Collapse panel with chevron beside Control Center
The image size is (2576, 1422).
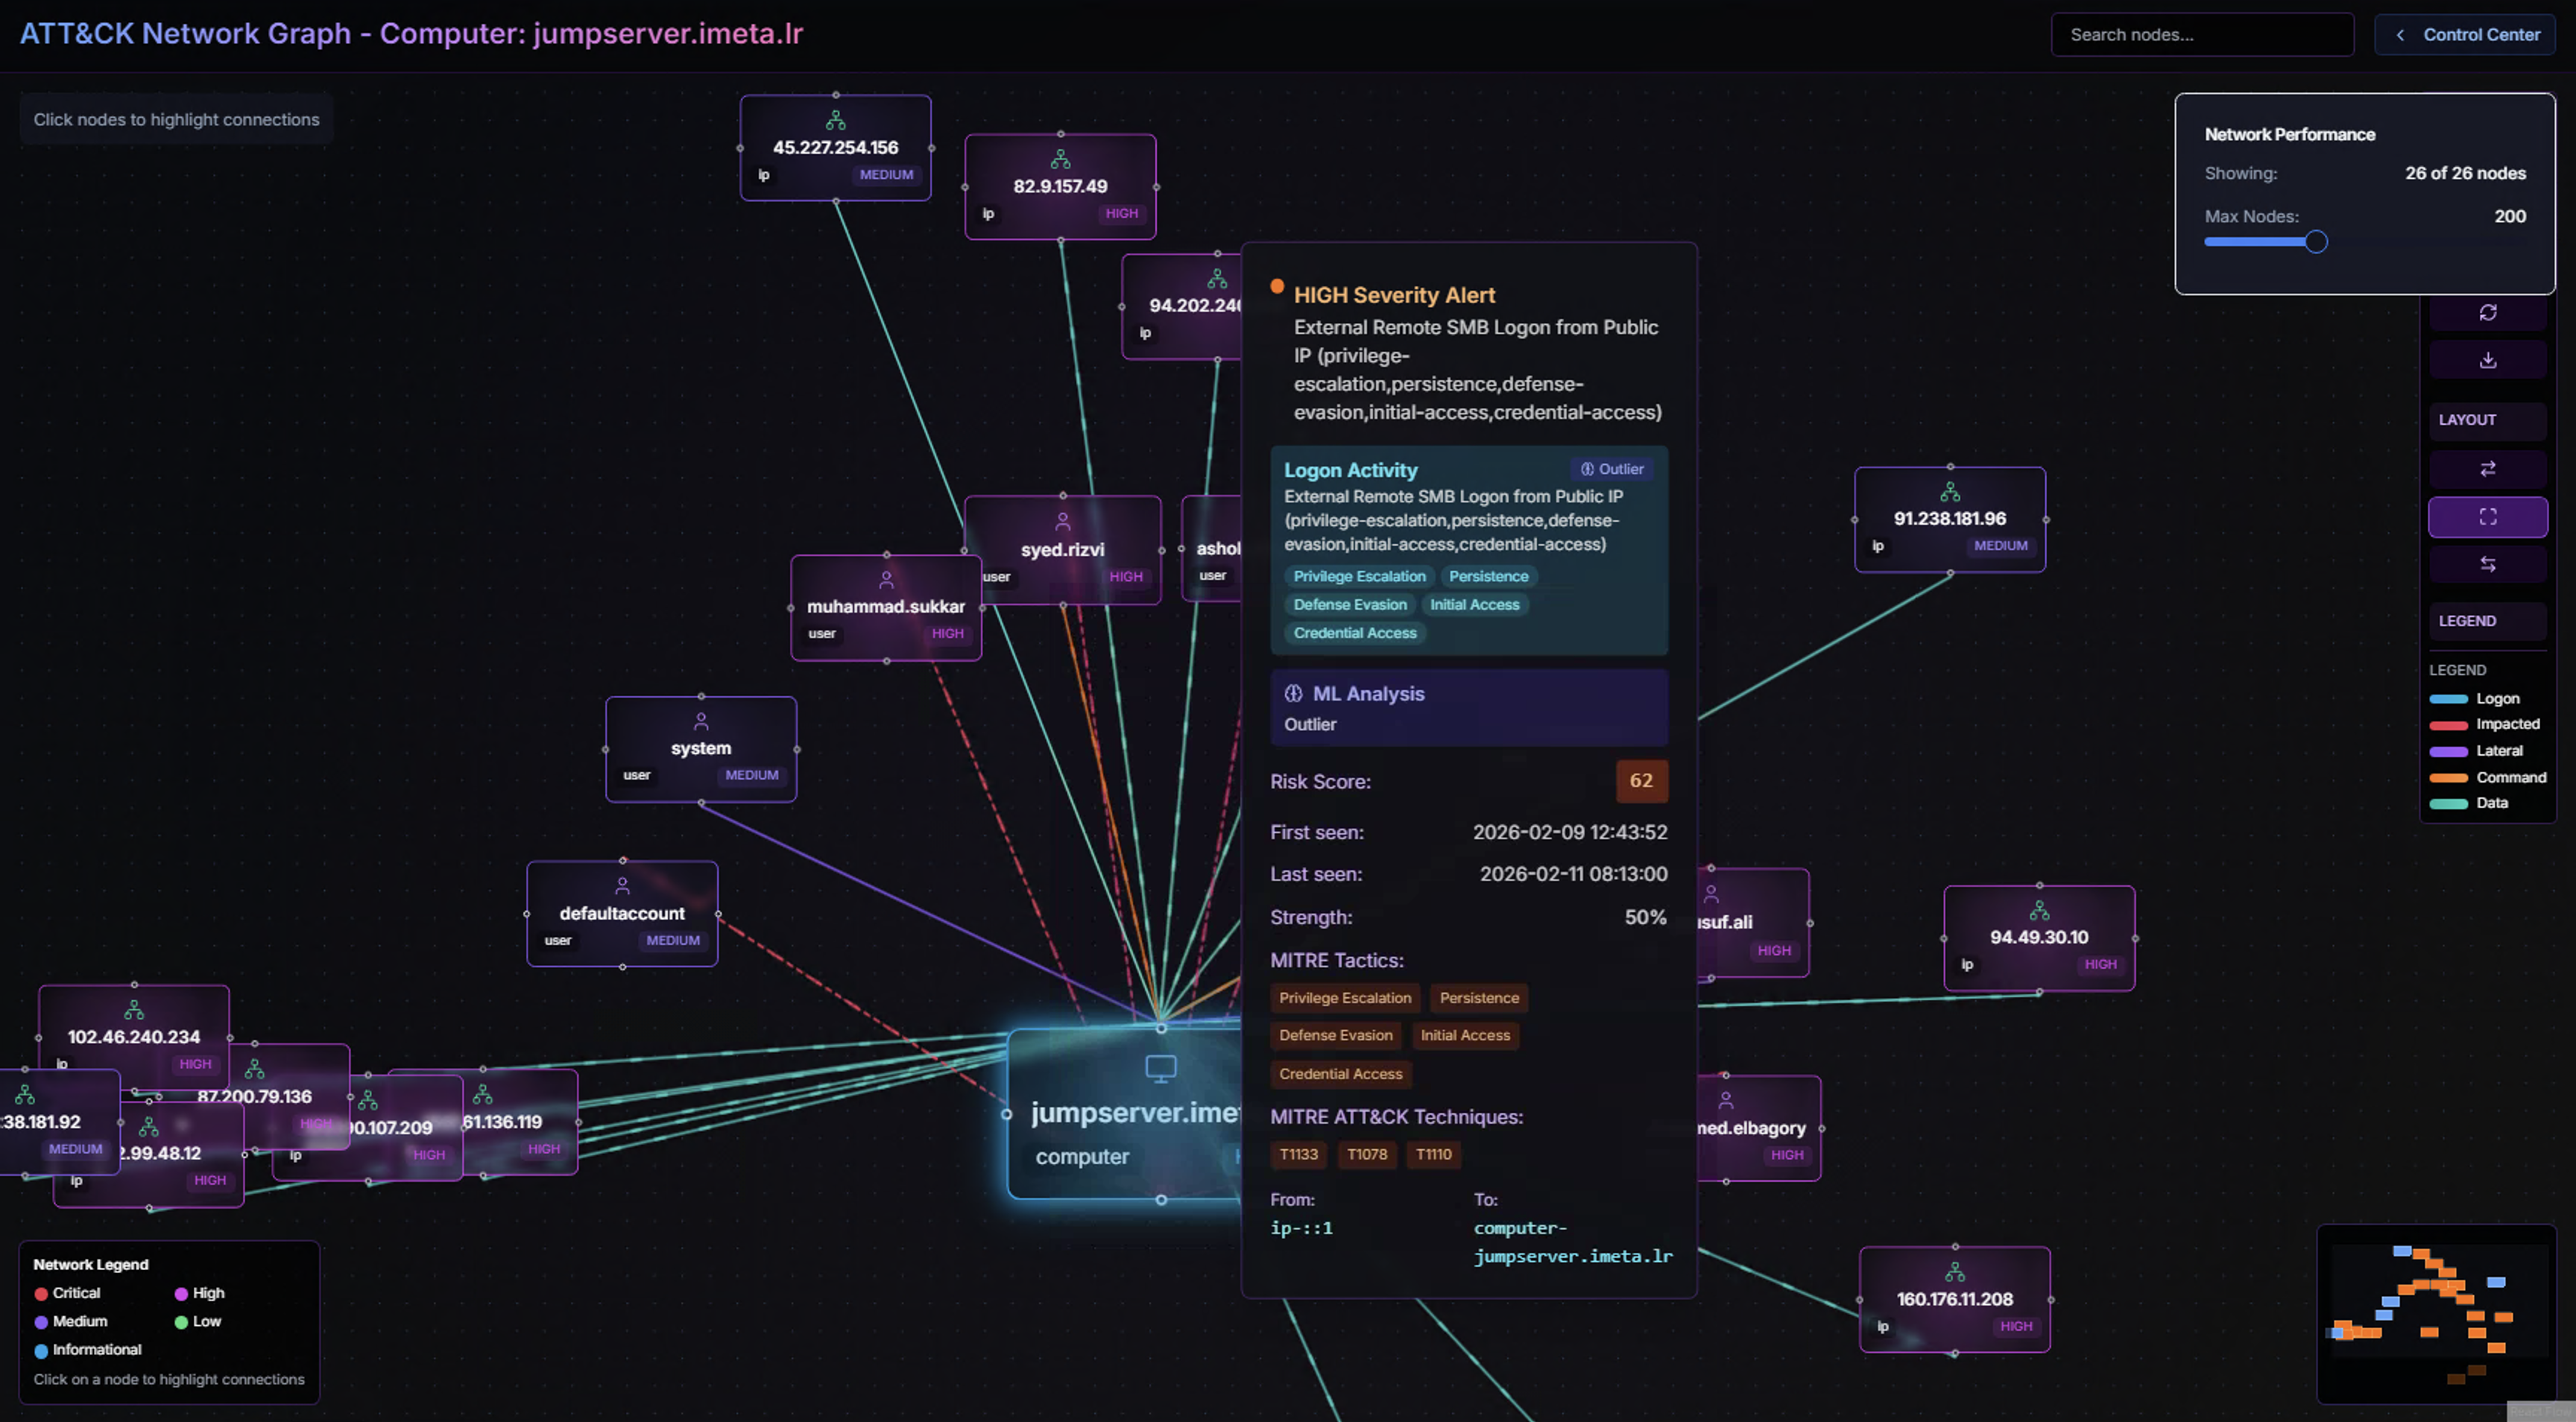(2400, 34)
